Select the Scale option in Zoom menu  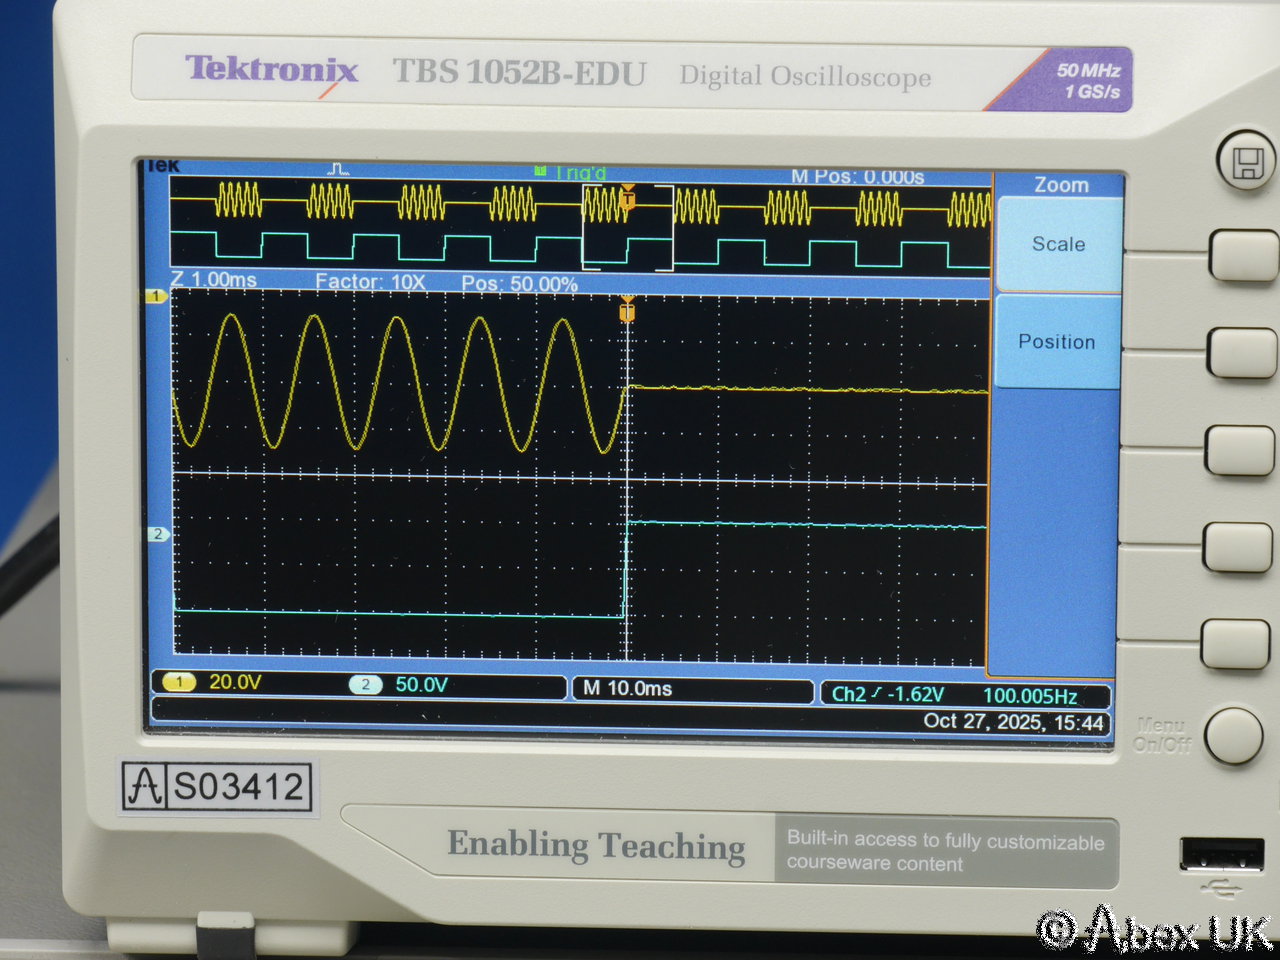point(1058,244)
